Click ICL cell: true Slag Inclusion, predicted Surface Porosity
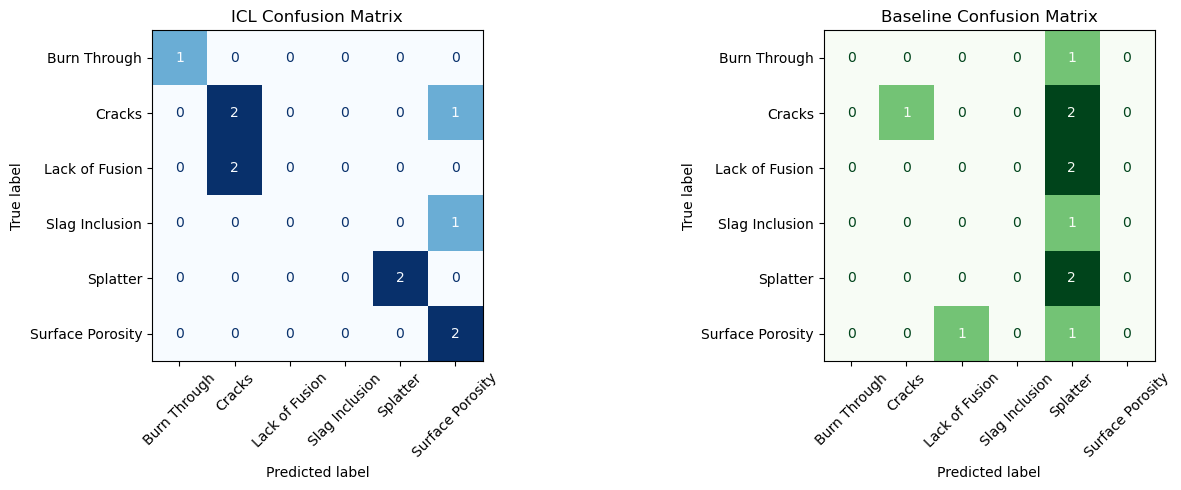1181x490 pixels. pos(455,222)
